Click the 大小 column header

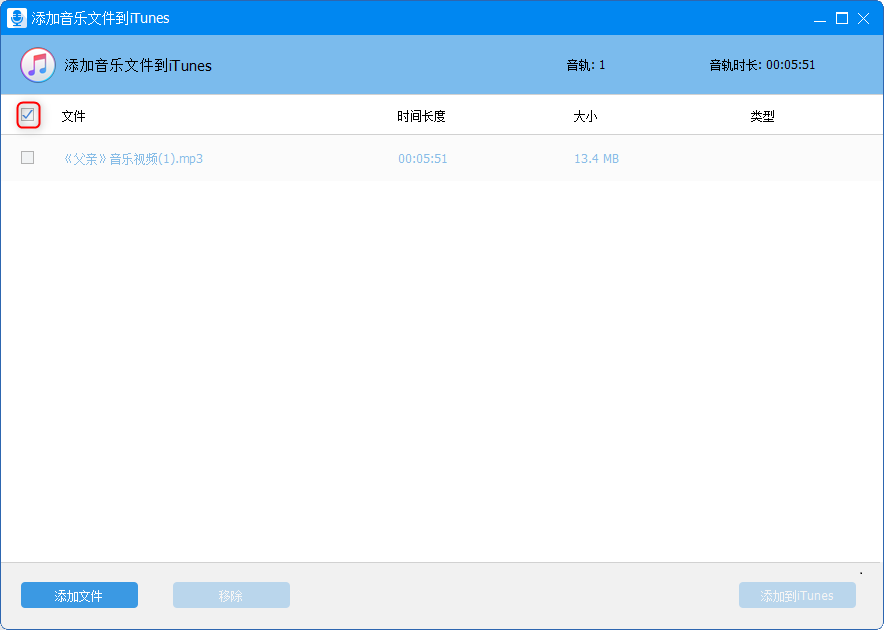(x=585, y=116)
